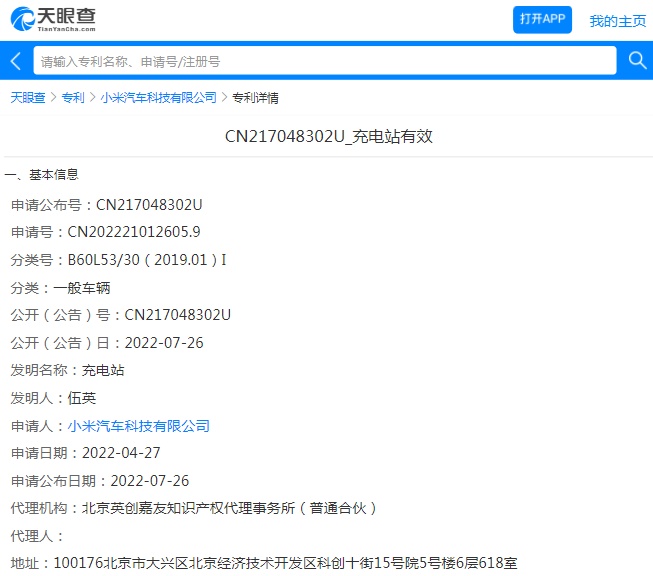Go to 我的主页 link
This screenshot has width=653, height=576.
coord(618,21)
